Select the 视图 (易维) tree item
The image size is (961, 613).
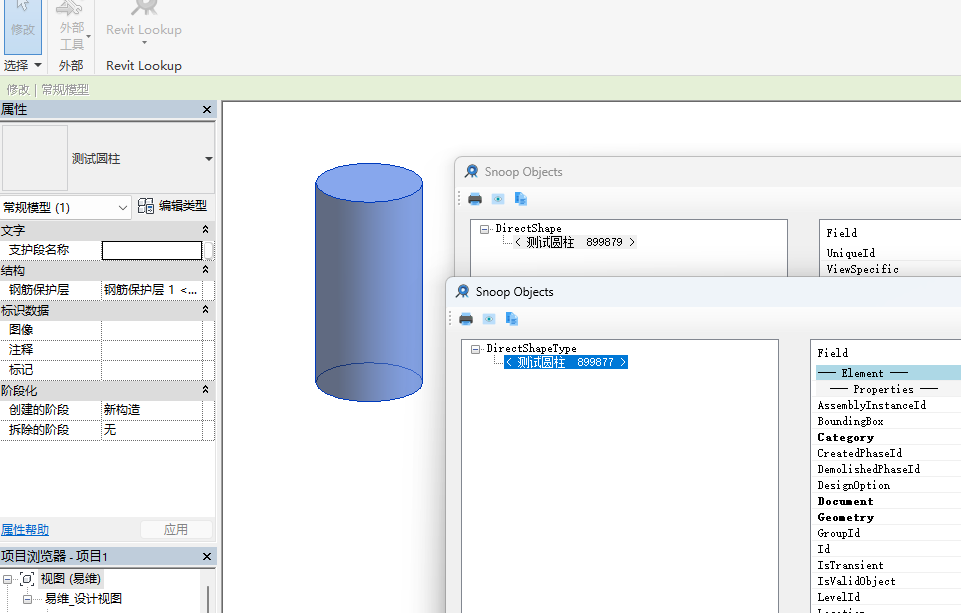tap(70, 579)
